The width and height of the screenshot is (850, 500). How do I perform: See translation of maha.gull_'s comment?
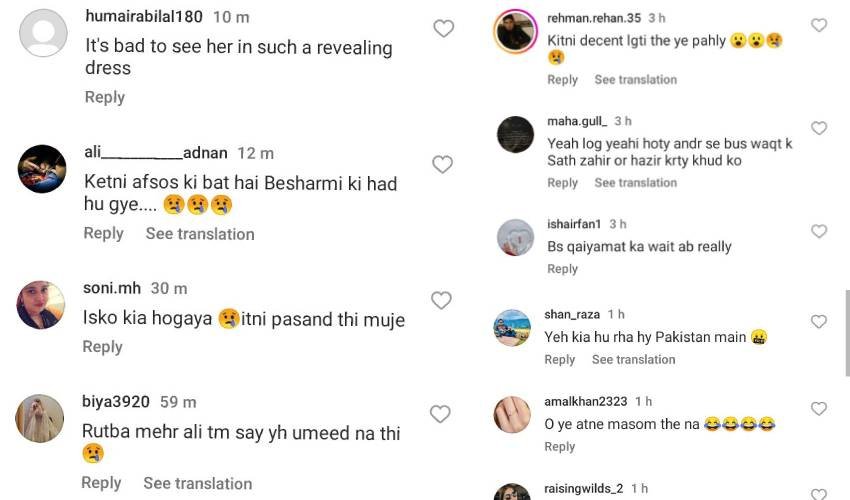pyautogui.click(x=635, y=183)
